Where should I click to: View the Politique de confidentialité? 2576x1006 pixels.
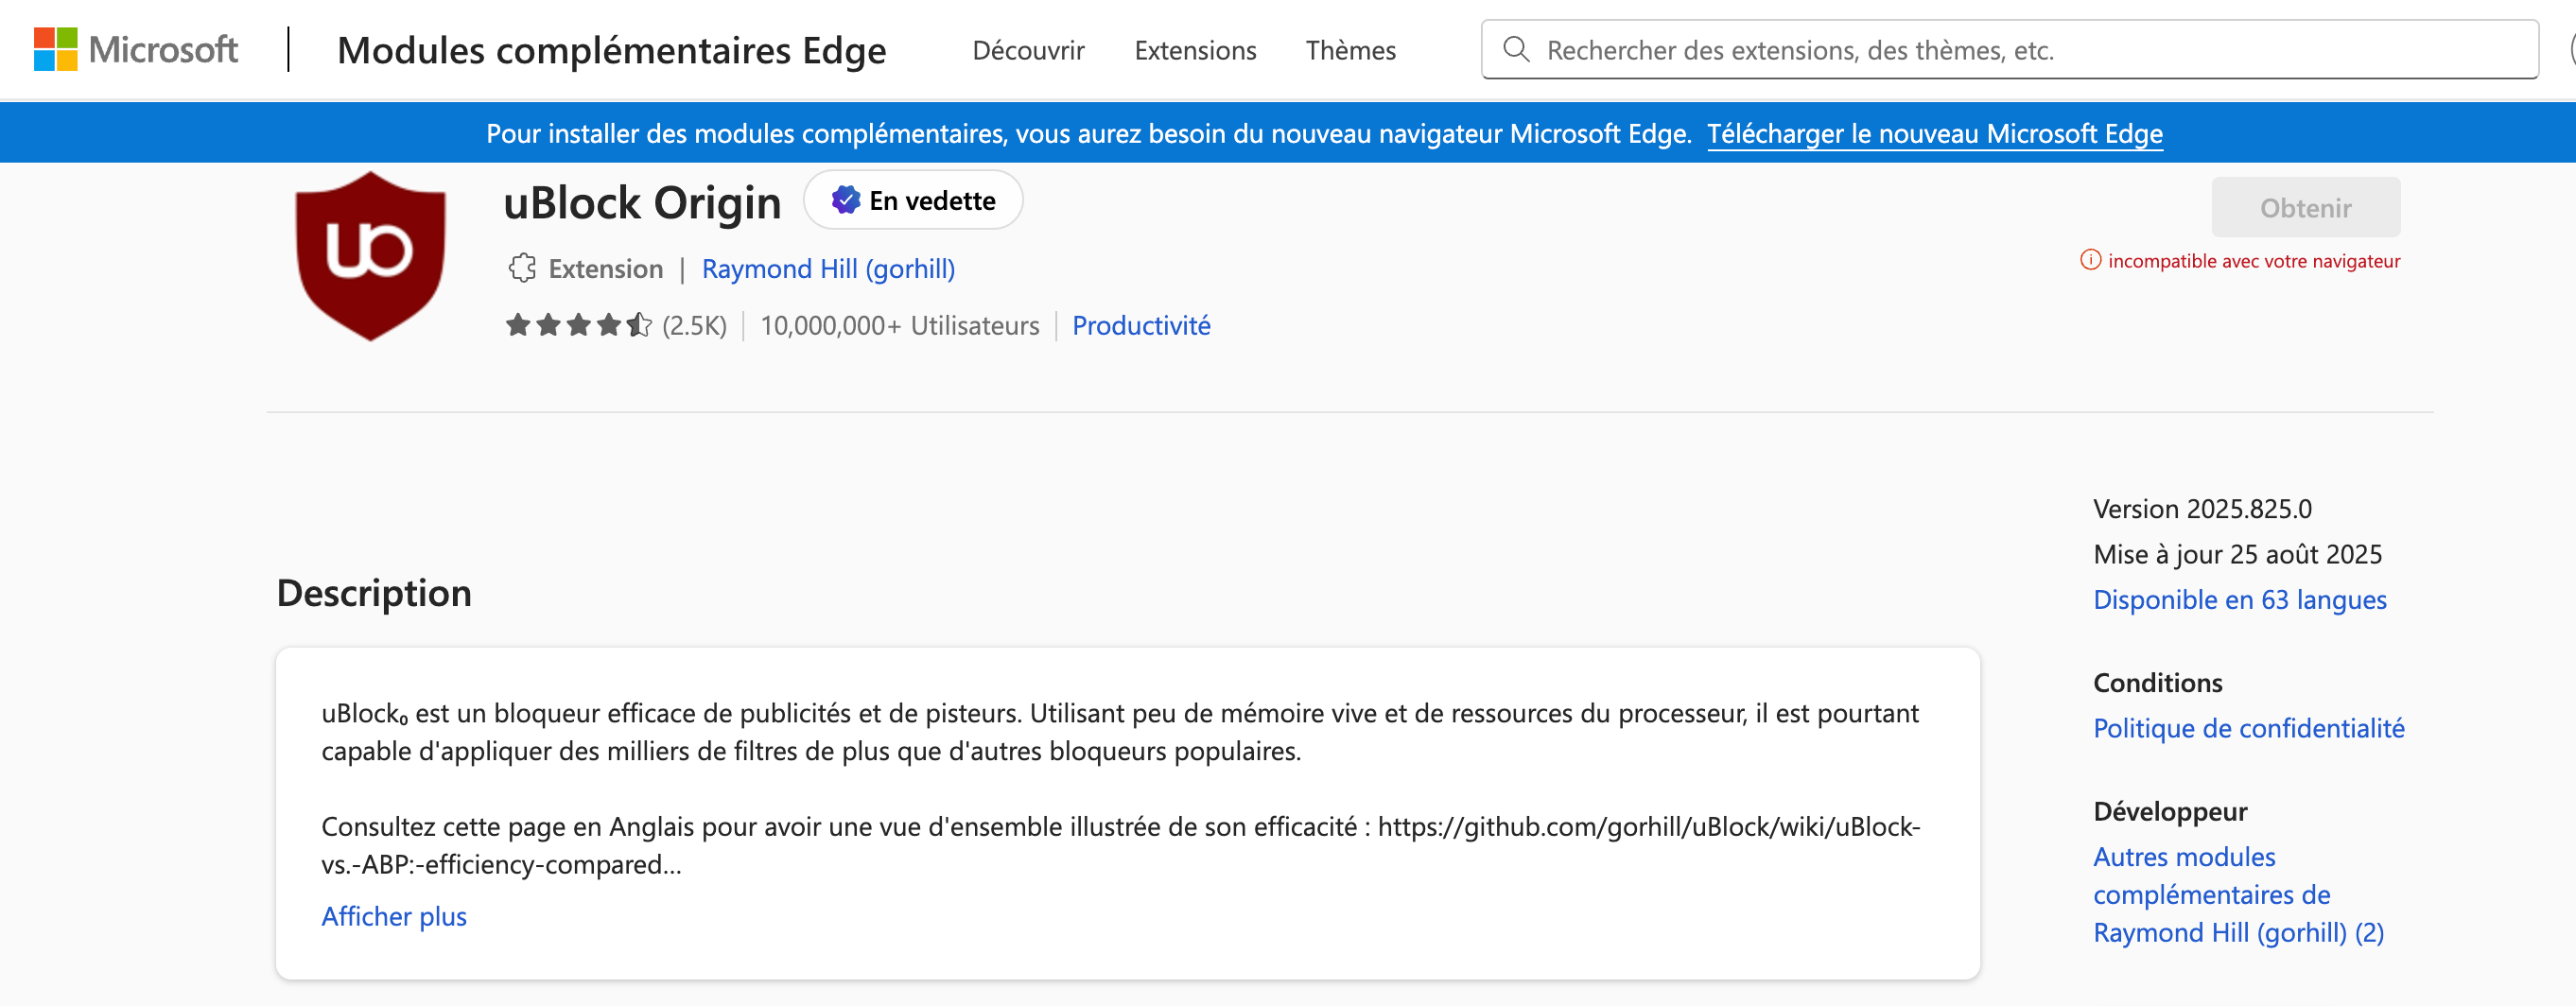pyautogui.click(x=2249, y=728)
